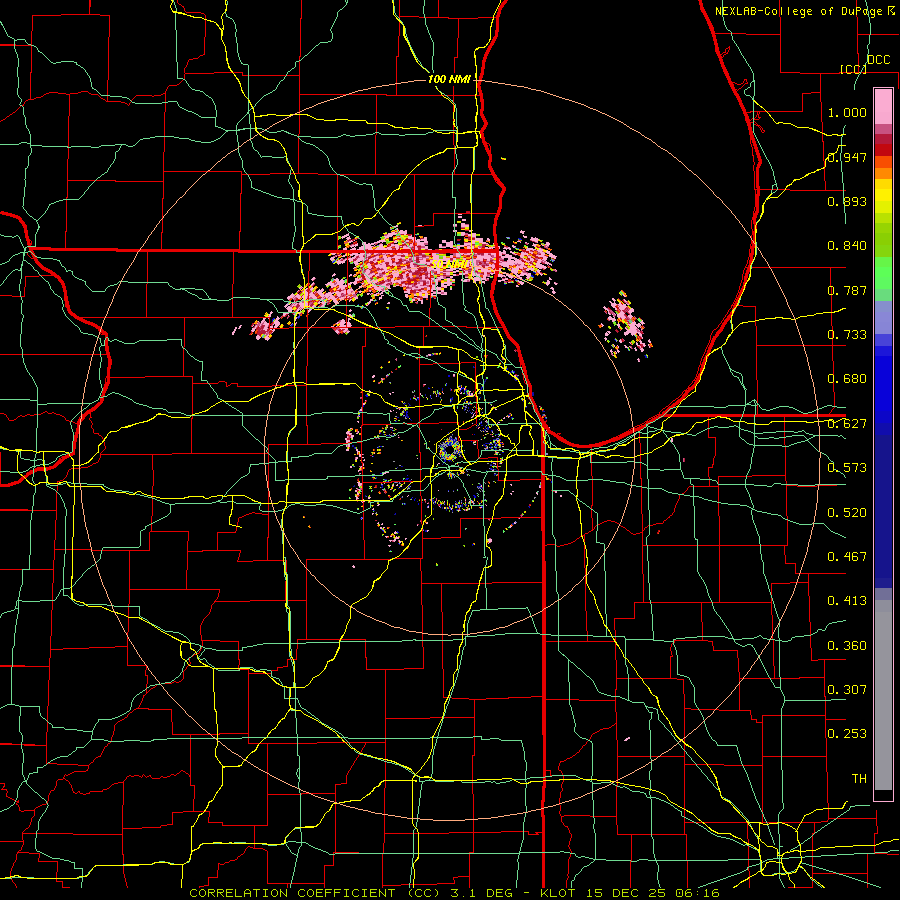This screenshot has height=900, width=900.
Task: Click the 100 NMI range ring label
Action: (x=449, y=79)
